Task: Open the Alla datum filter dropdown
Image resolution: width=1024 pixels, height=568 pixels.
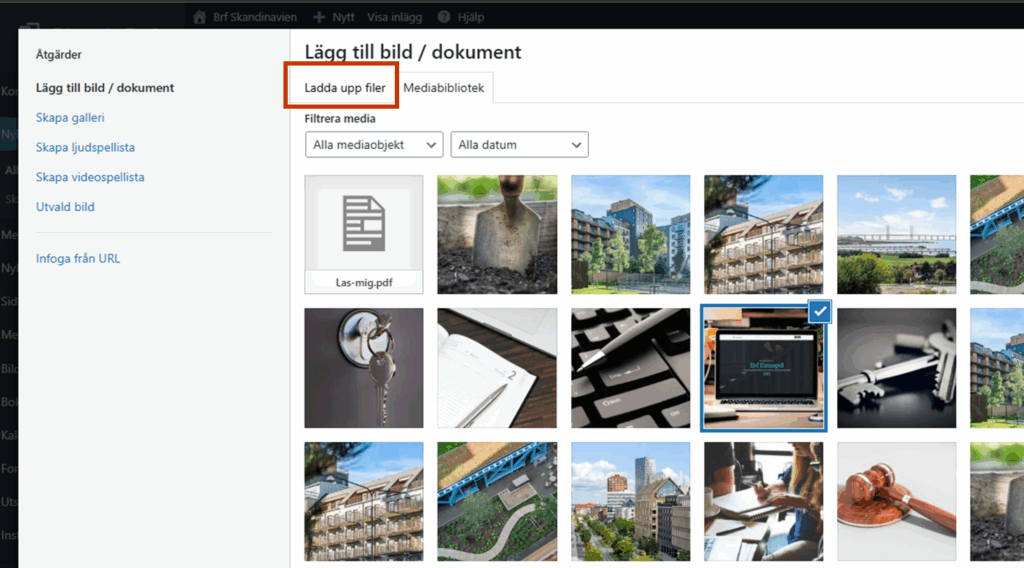Action: tap(519, 145)
